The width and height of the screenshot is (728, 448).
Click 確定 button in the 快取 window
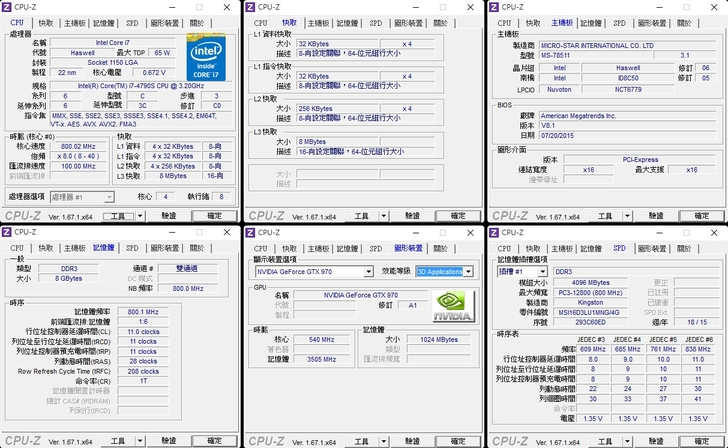coord(458,216)
